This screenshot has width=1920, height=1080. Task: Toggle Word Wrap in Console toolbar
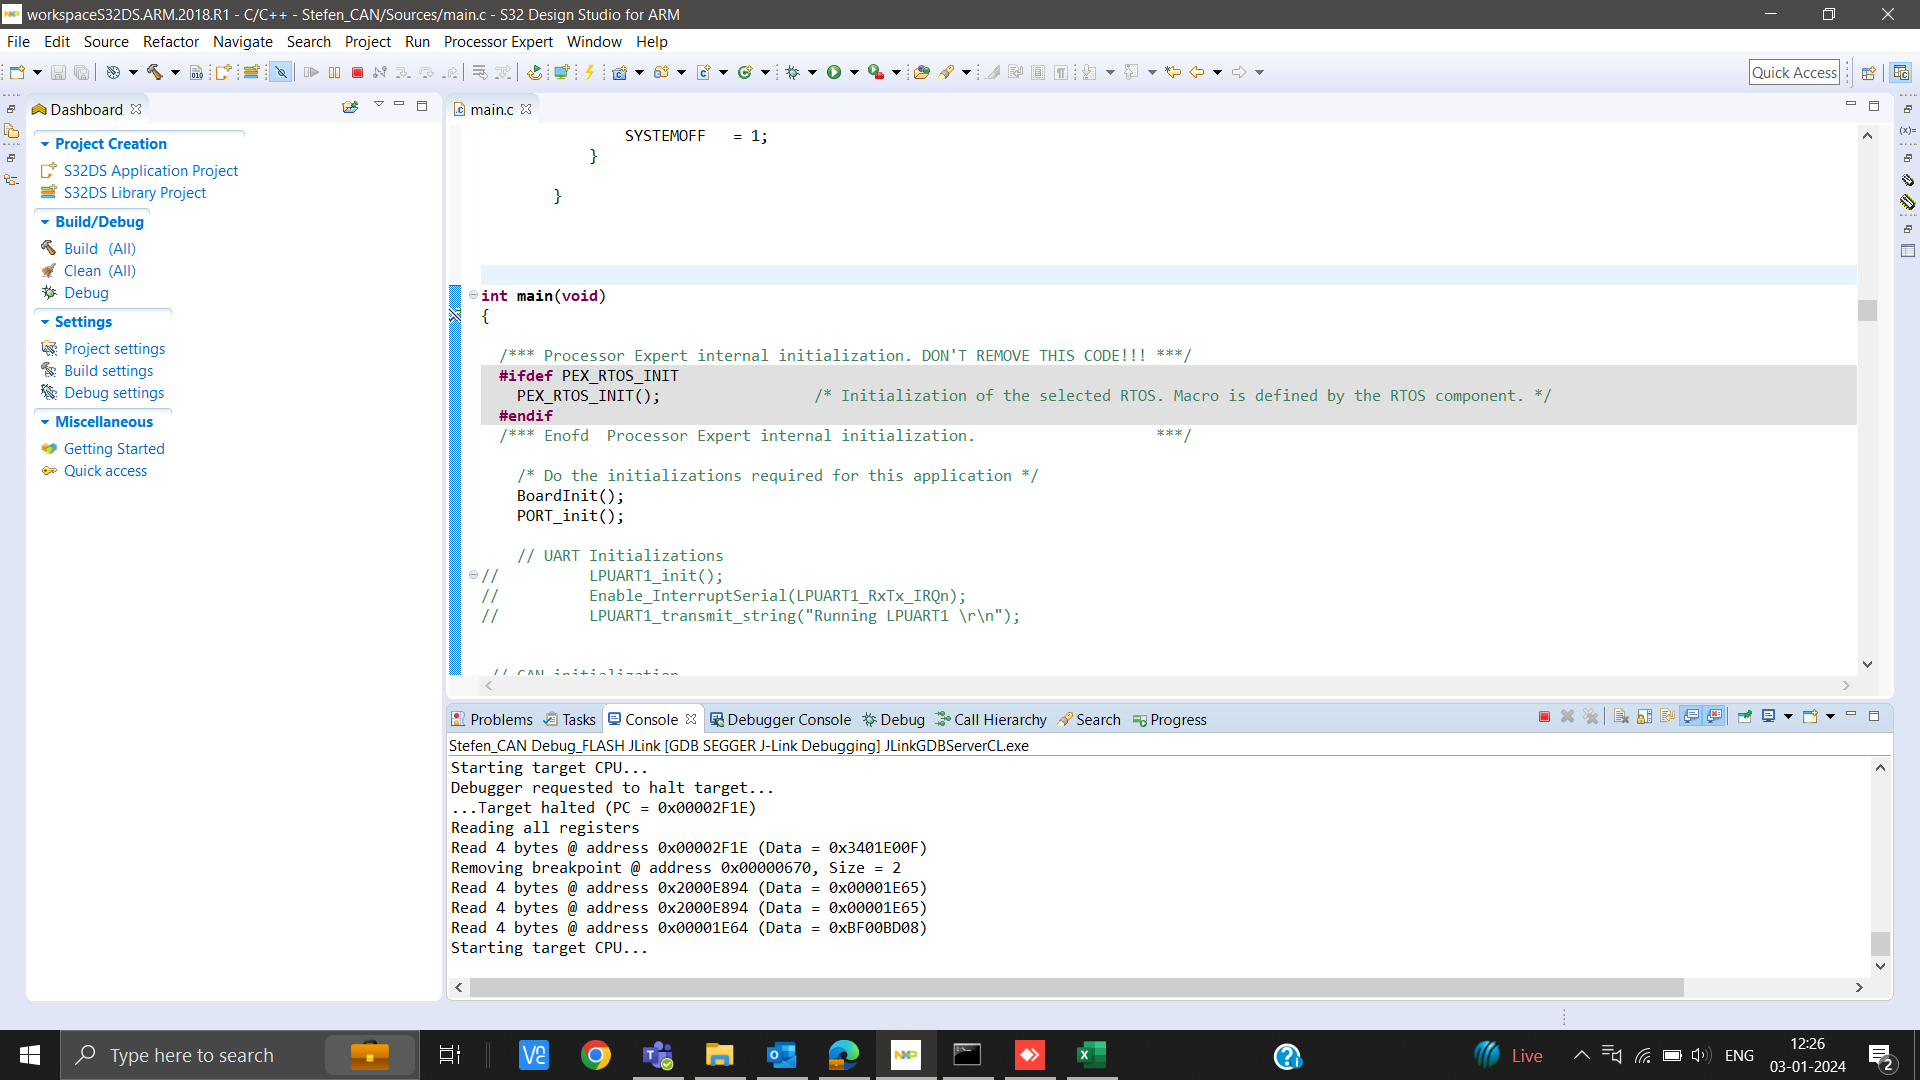1667,716
